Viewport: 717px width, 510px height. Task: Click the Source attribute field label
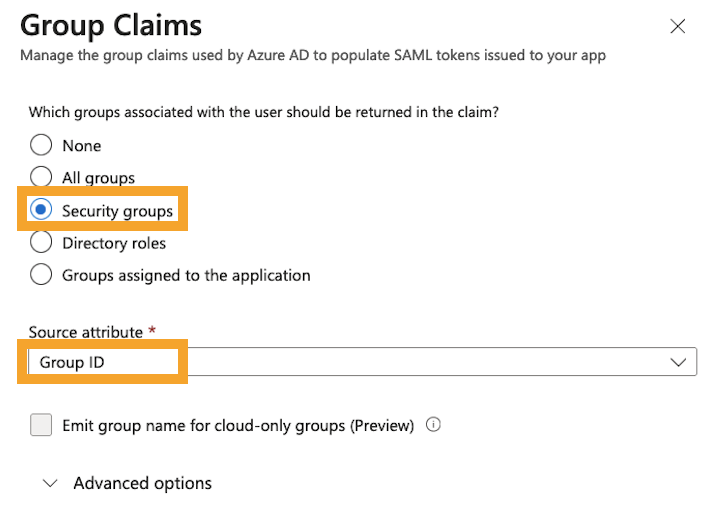[x=86, y=332]
